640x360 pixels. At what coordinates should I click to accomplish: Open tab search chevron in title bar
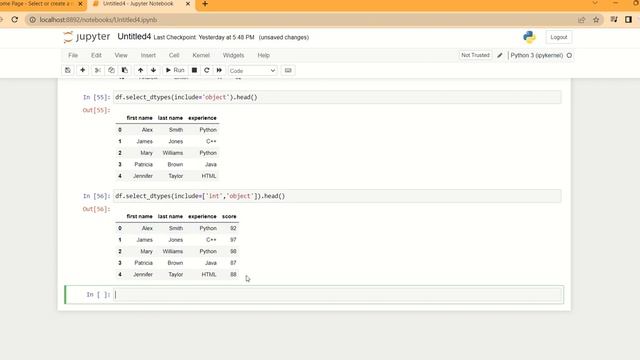tap(595, 3)
